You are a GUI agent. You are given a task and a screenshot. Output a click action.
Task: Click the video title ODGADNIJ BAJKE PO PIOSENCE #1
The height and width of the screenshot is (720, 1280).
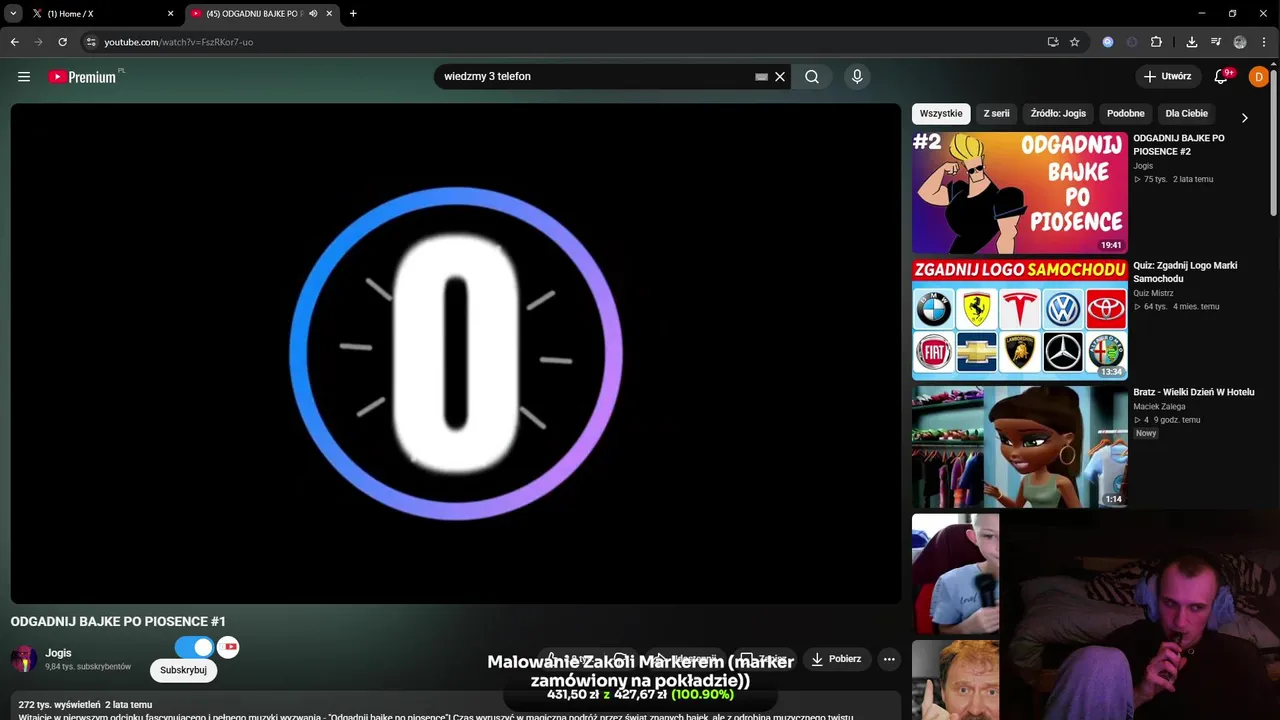point(118,622)
